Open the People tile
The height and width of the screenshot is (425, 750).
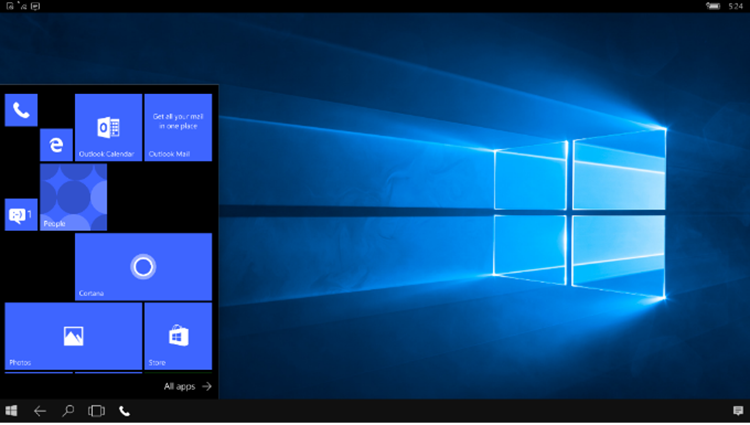73,197
